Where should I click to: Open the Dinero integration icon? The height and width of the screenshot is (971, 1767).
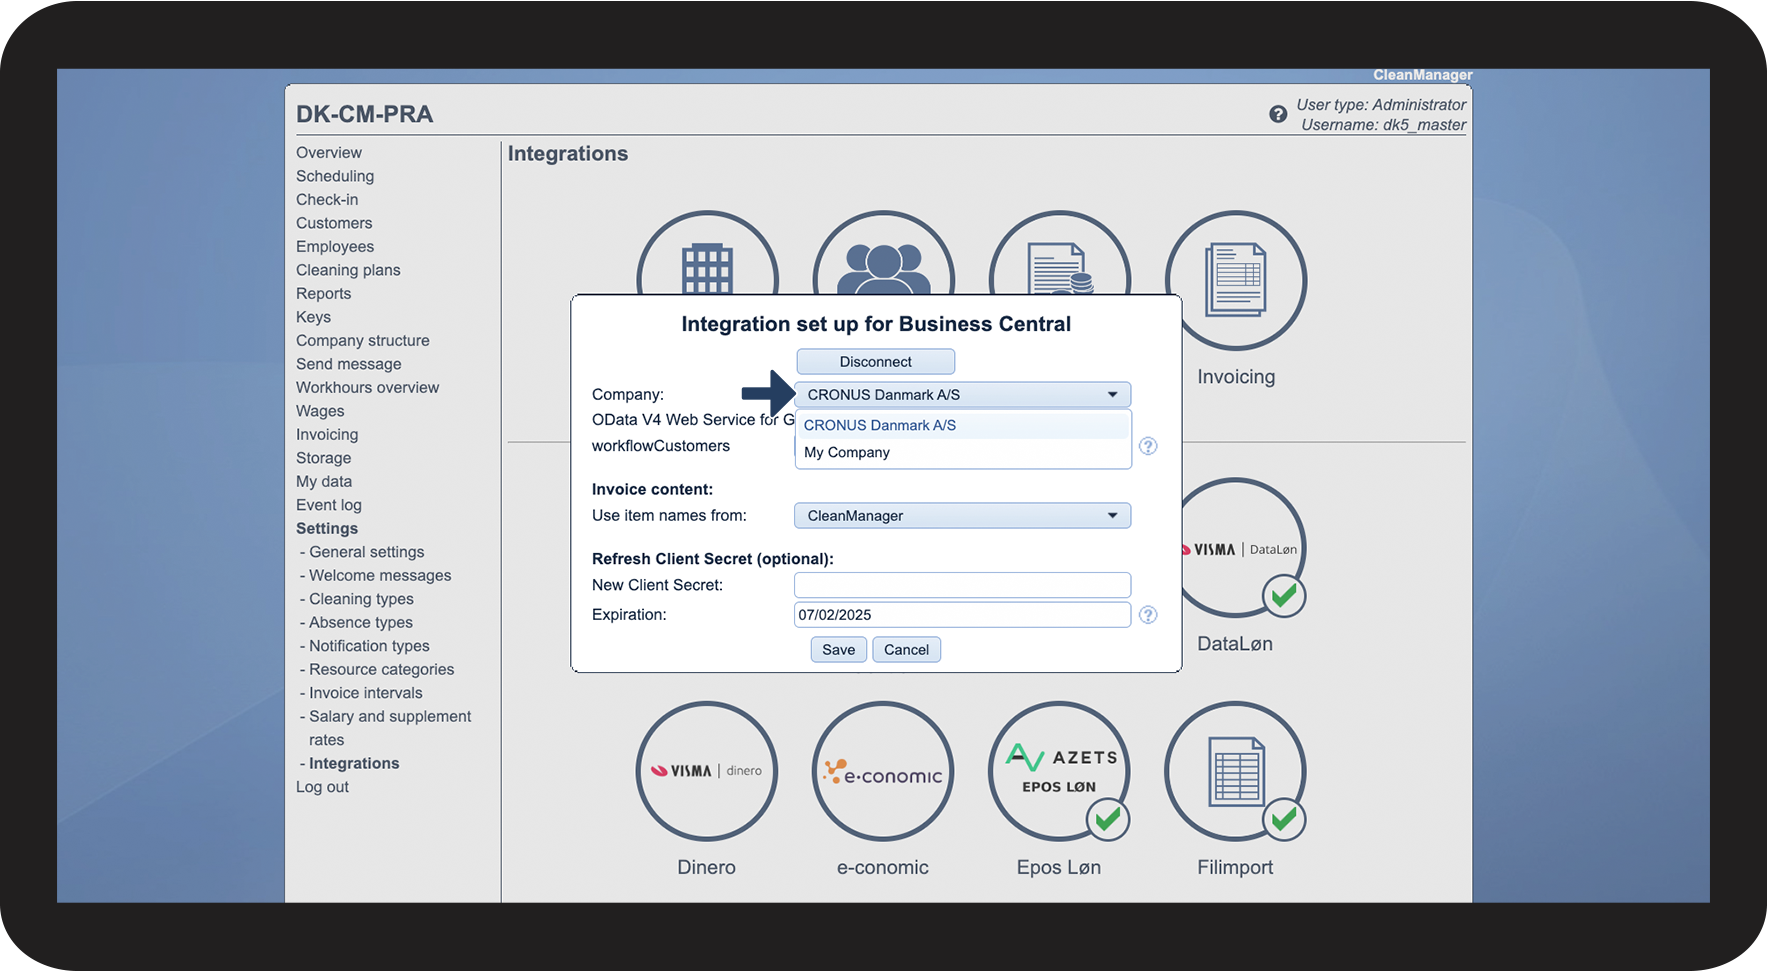pyautogui.click(x=706, y=771)
